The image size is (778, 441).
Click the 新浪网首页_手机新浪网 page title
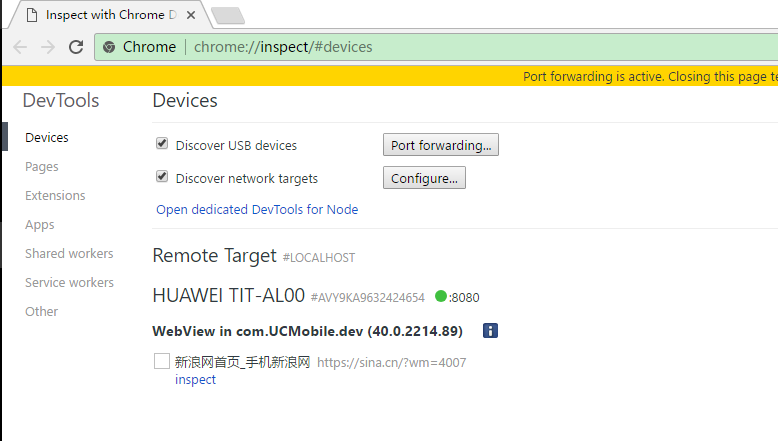tap(242, 362)
